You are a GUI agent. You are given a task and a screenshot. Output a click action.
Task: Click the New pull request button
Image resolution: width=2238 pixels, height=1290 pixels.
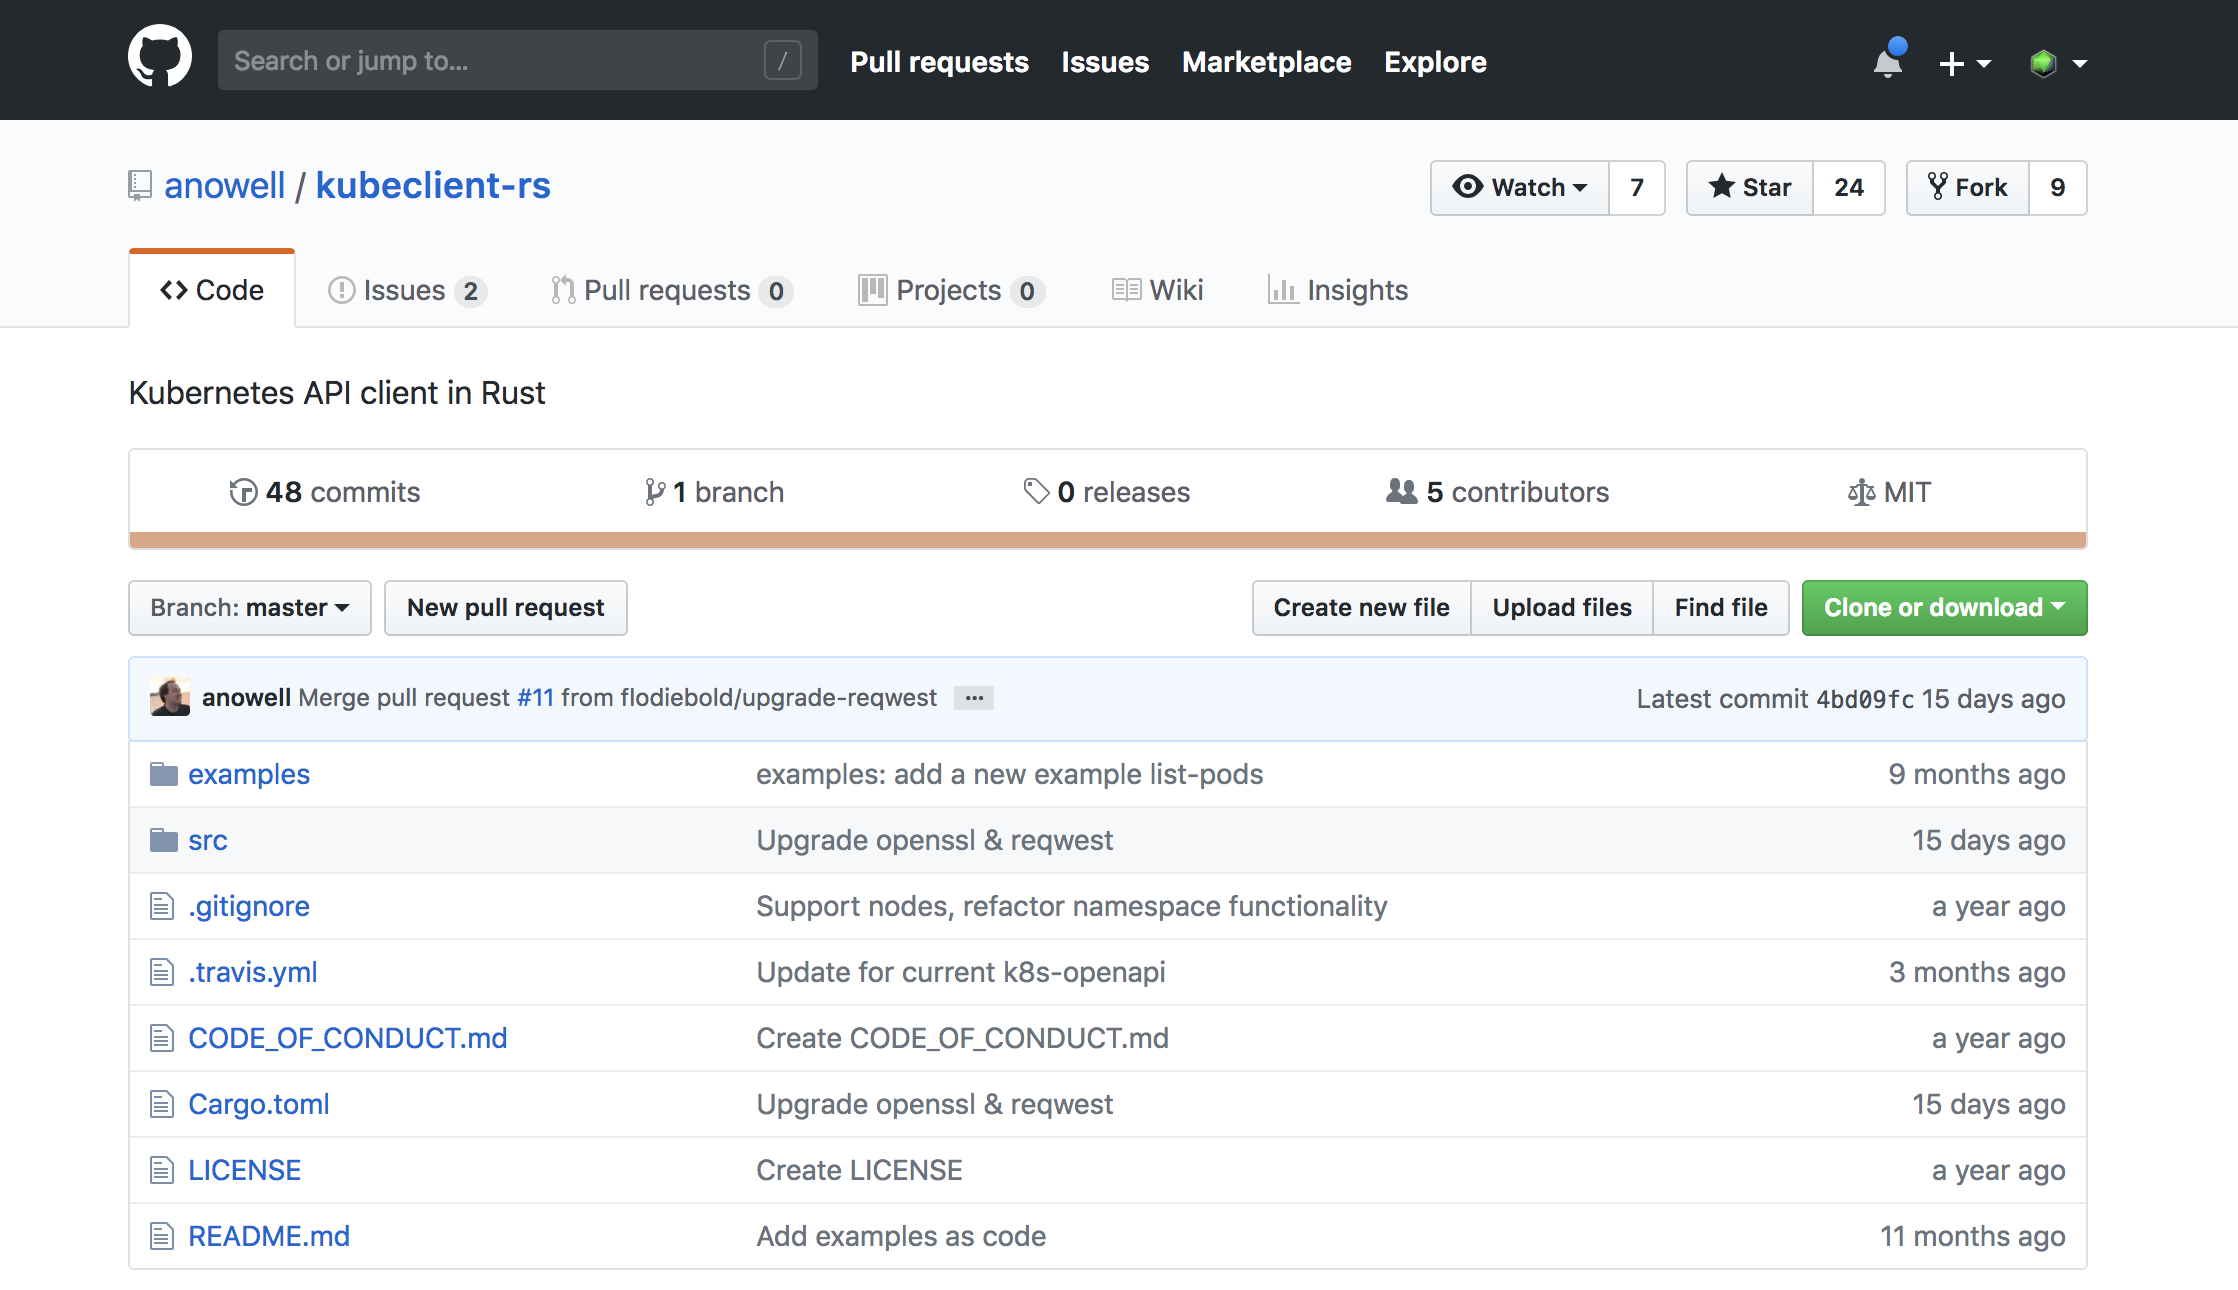506,608
